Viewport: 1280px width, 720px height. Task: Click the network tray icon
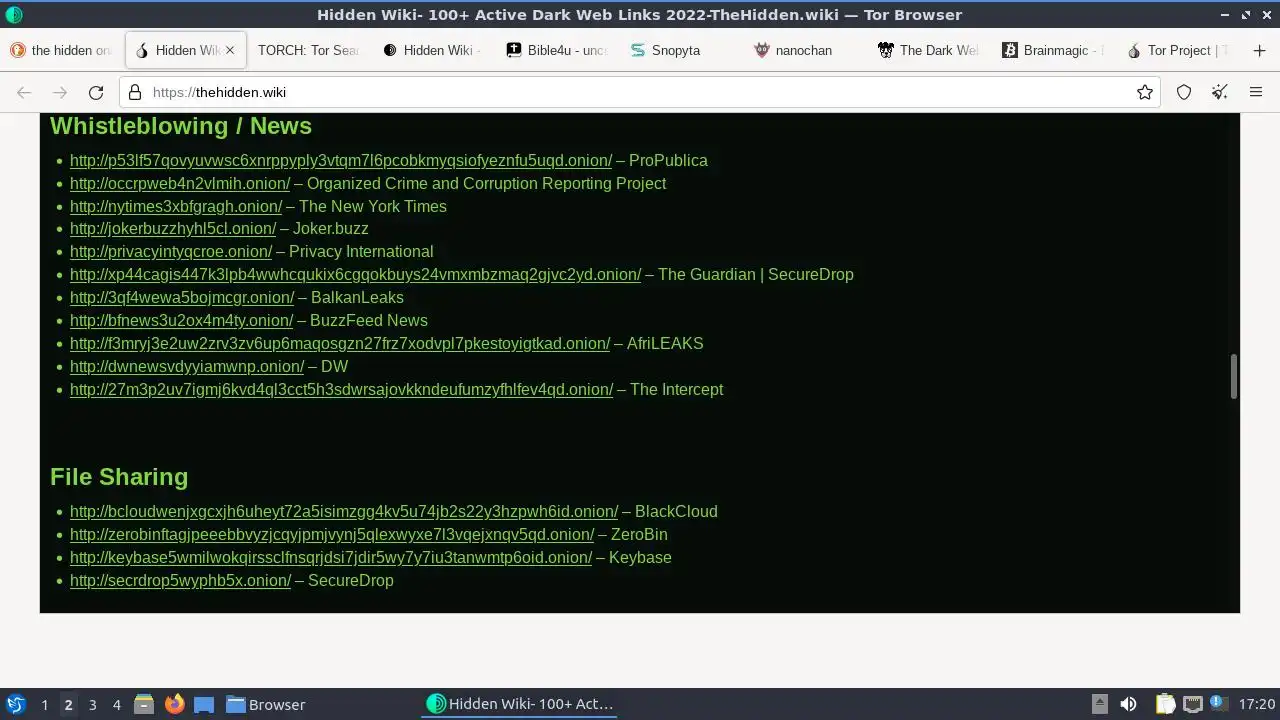point(1192,704)
